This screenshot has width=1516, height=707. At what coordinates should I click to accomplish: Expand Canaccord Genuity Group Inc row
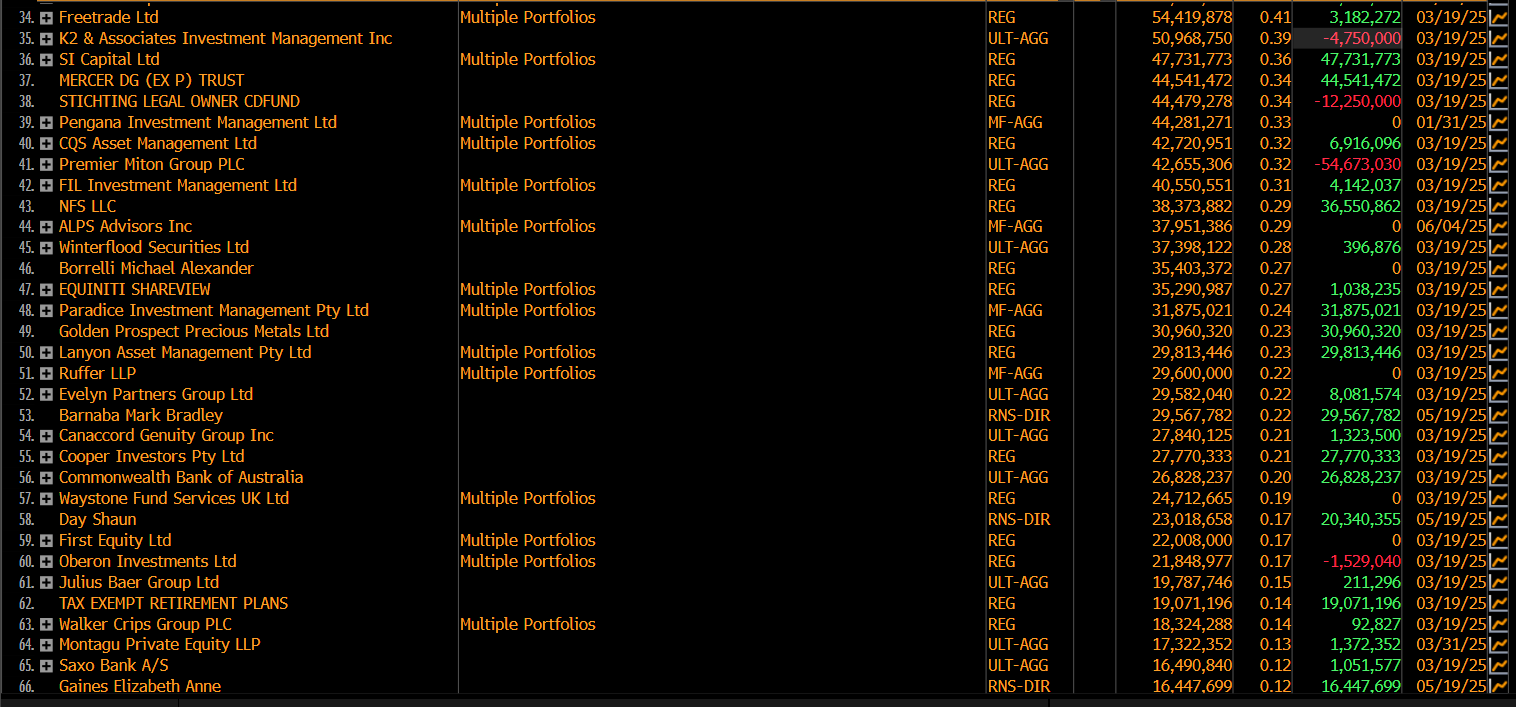pos(46,435)
